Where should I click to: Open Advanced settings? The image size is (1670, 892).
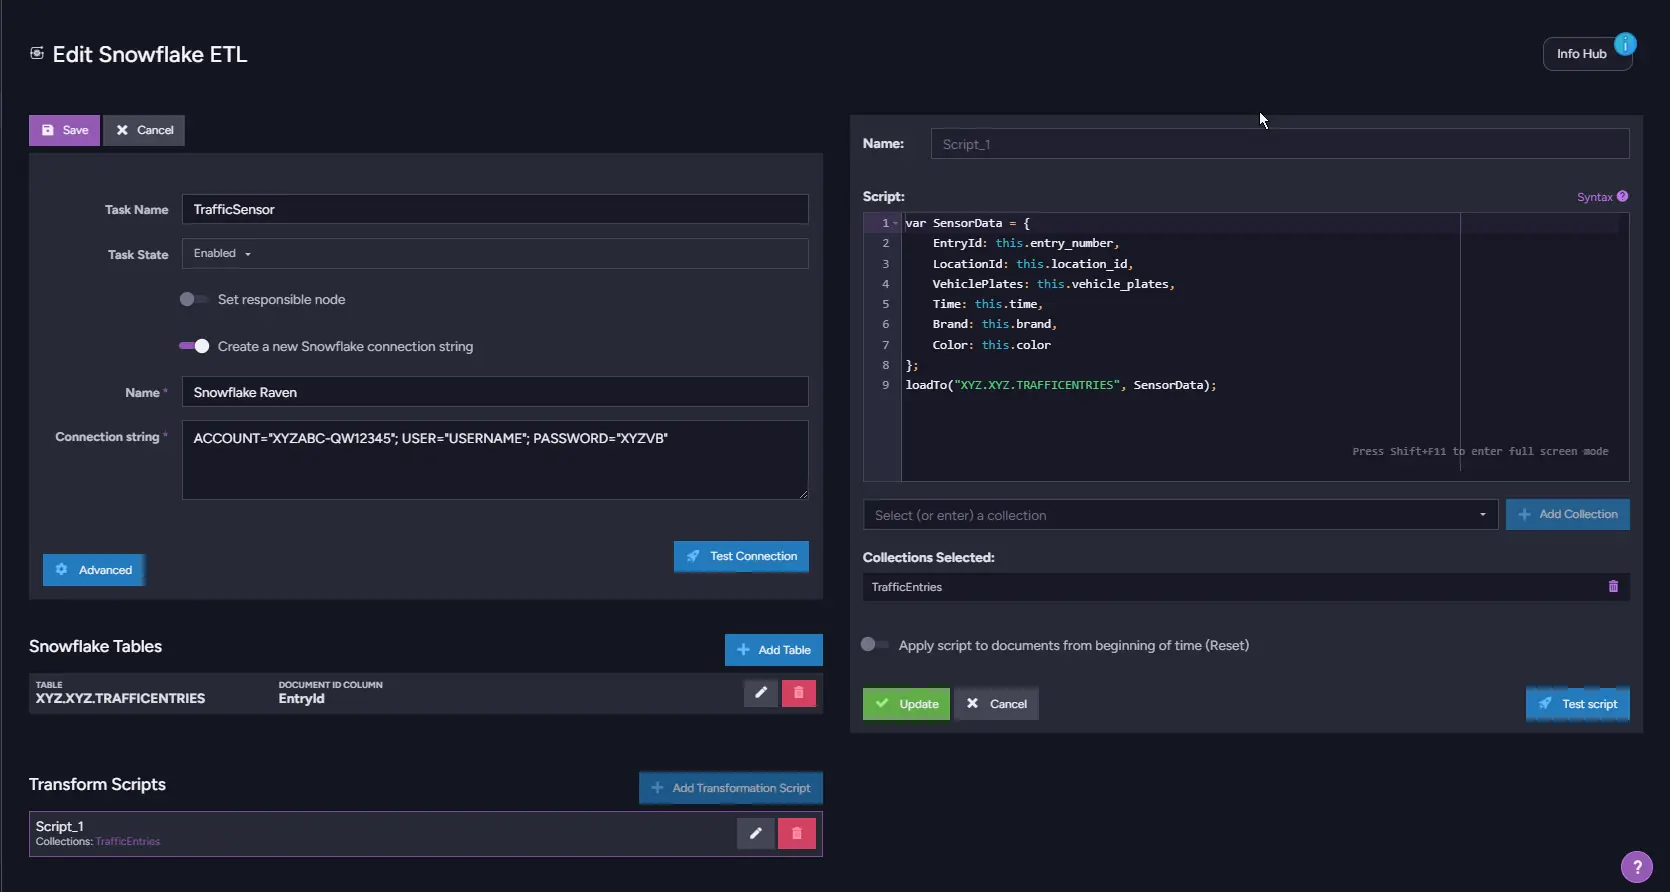pyautogui.click(x=94, y=570)
